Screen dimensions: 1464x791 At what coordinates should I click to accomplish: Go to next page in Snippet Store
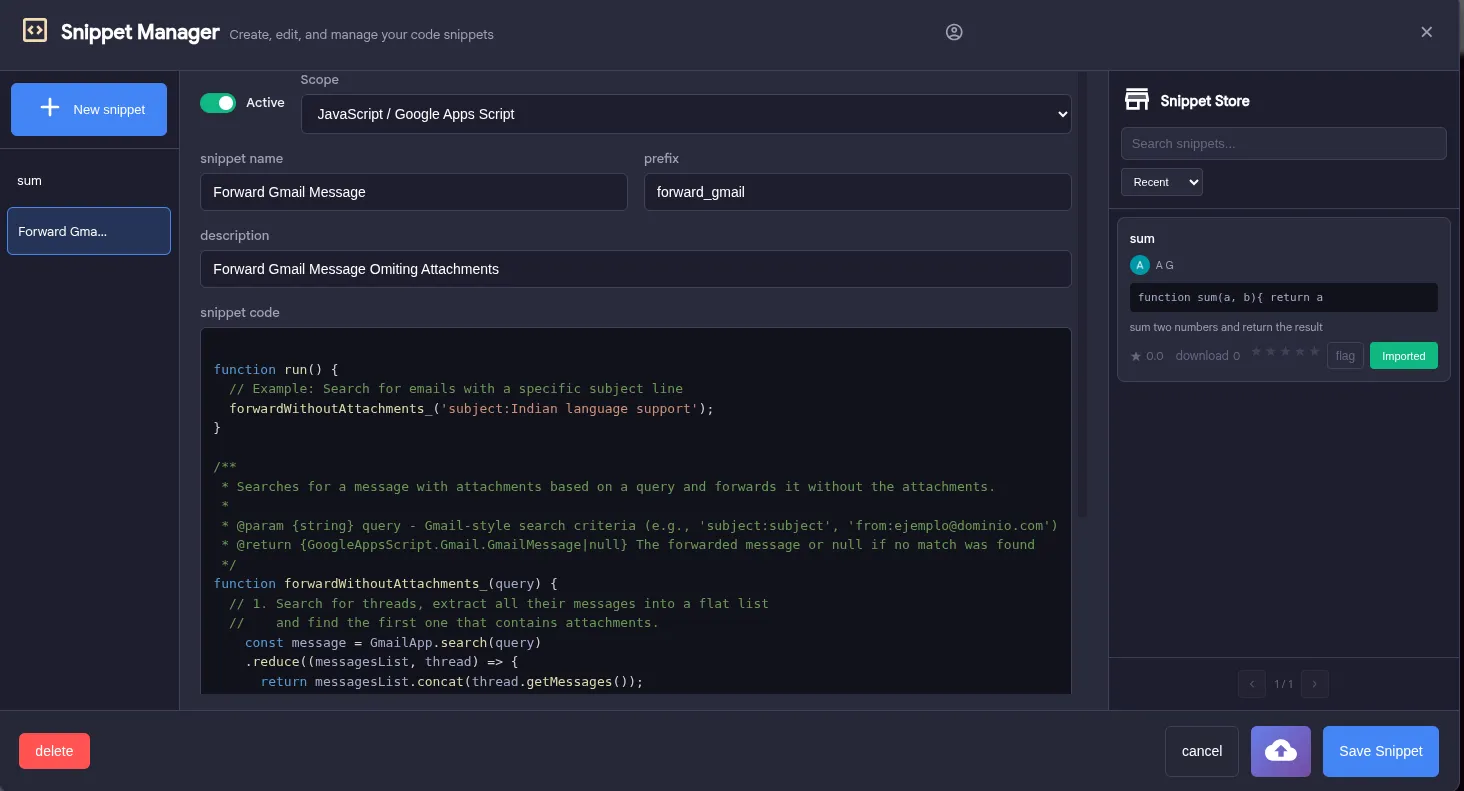[1314, 684]
